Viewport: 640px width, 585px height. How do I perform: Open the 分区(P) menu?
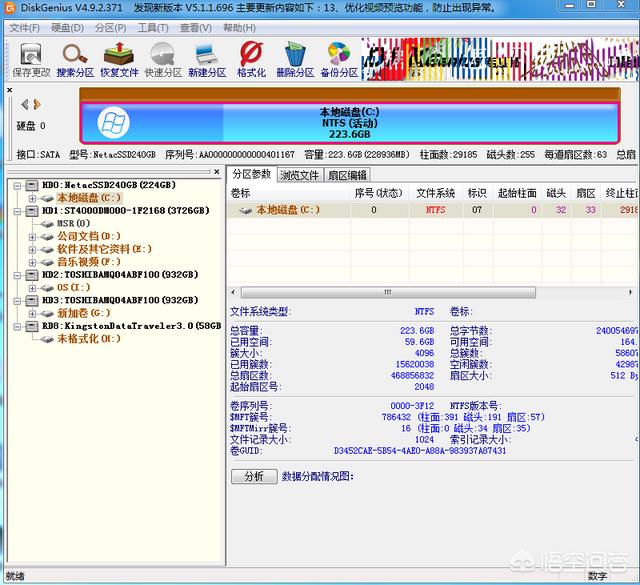[110, 28]
